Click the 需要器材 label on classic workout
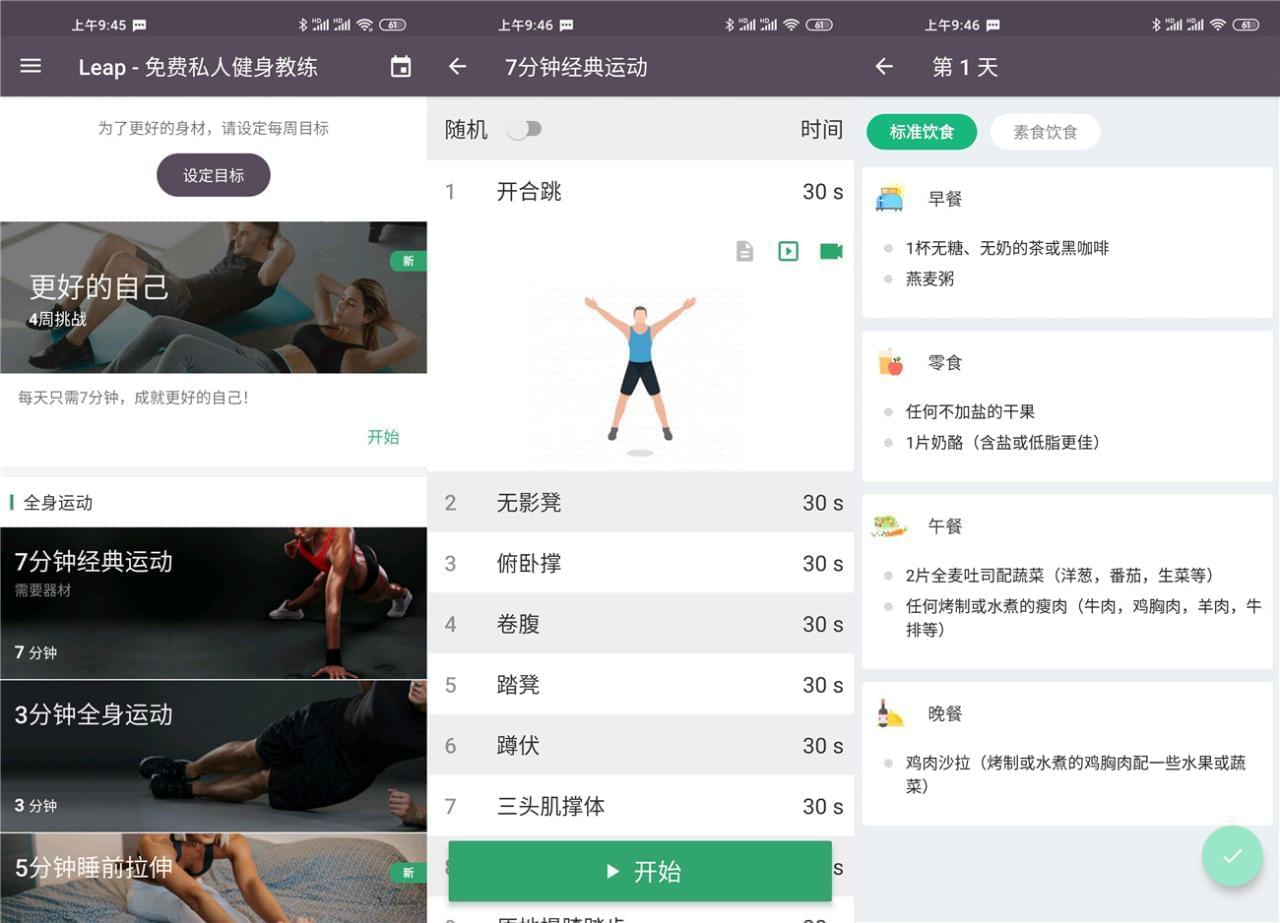 (x=43, y=590)
